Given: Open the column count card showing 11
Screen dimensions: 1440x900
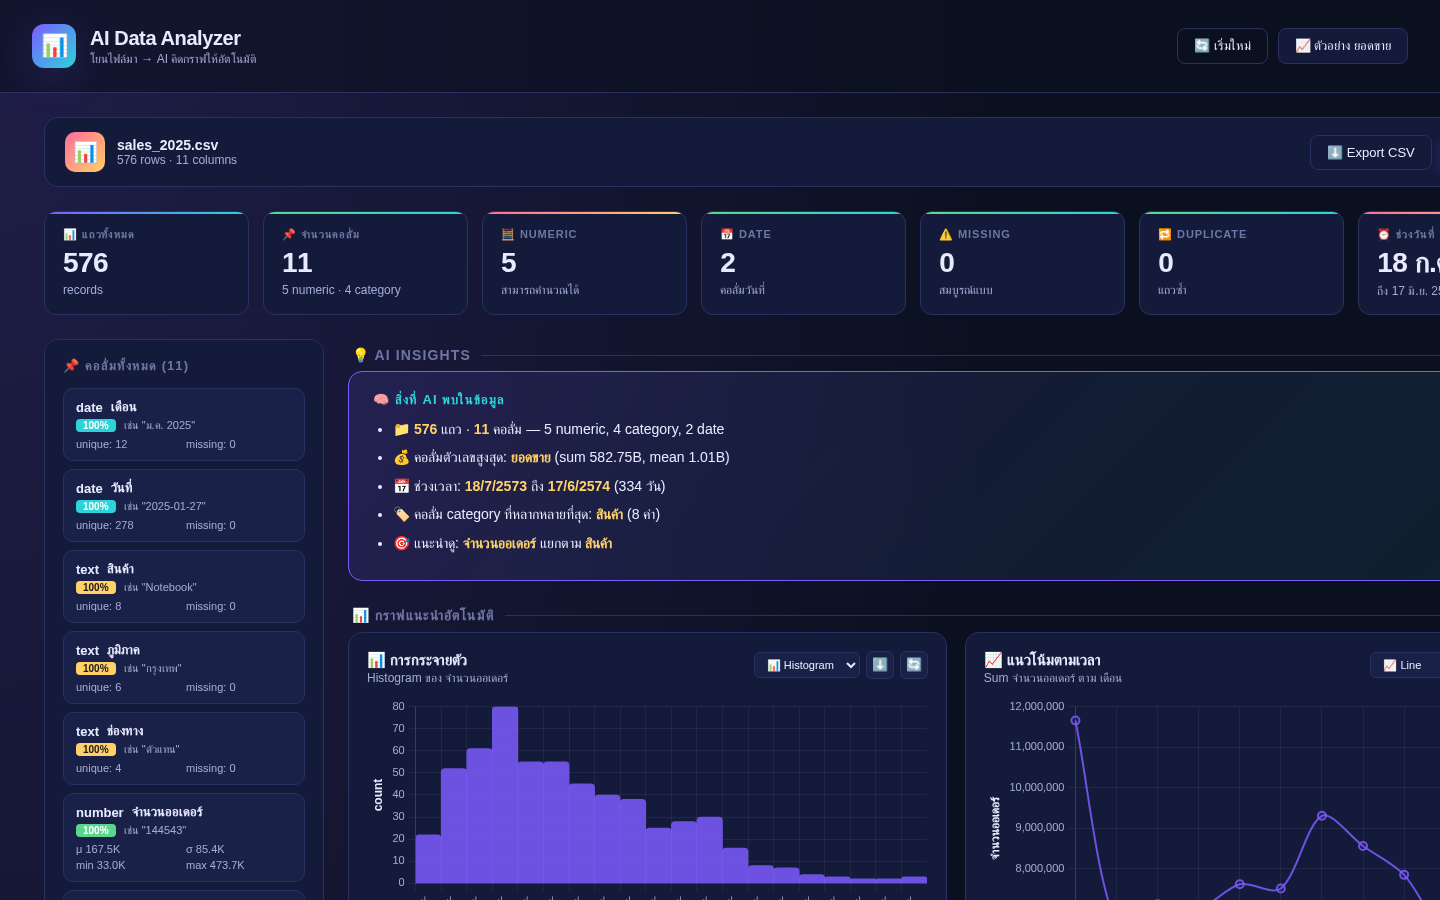Looking at the screenshot, I should coord(365,263).
